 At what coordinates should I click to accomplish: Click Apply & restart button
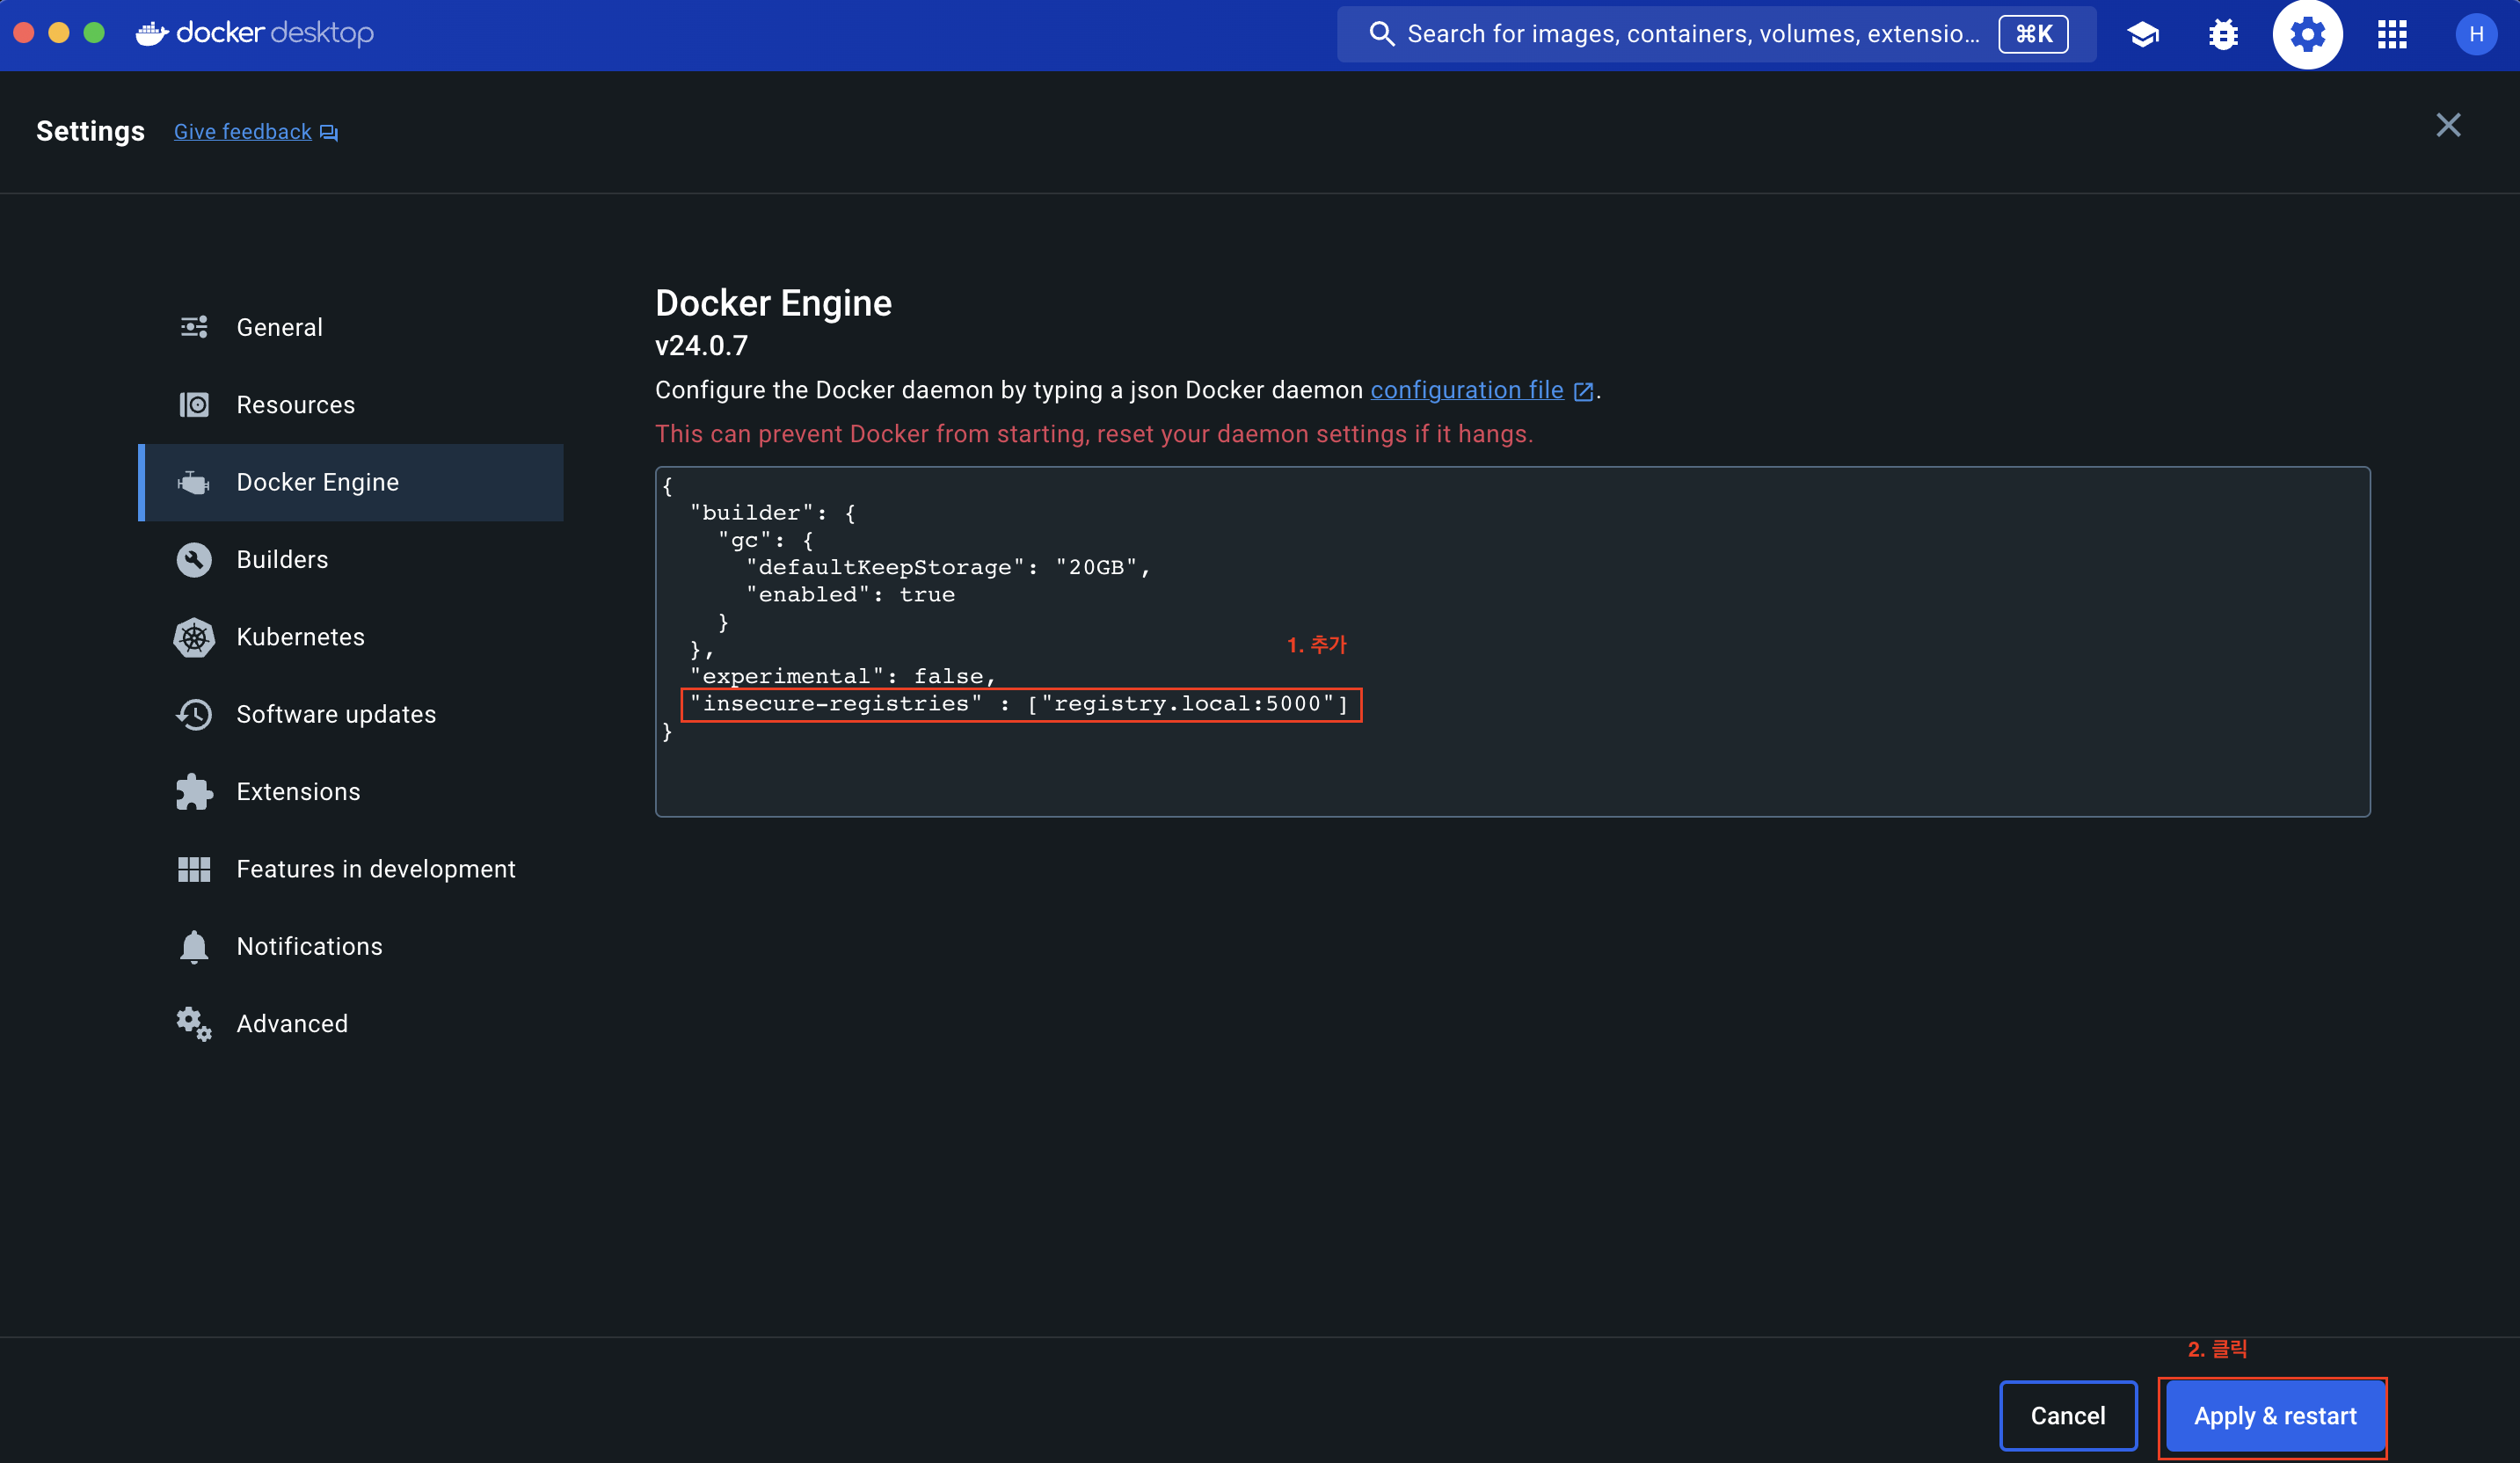(x=2274, y=1416)
